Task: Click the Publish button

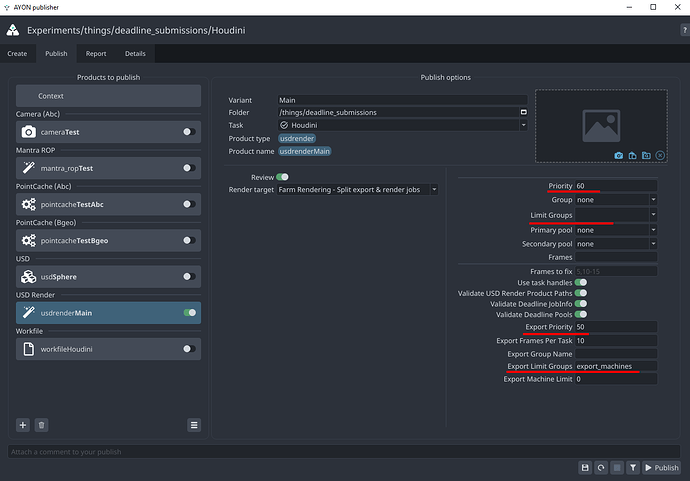Action: coord(661,467)
